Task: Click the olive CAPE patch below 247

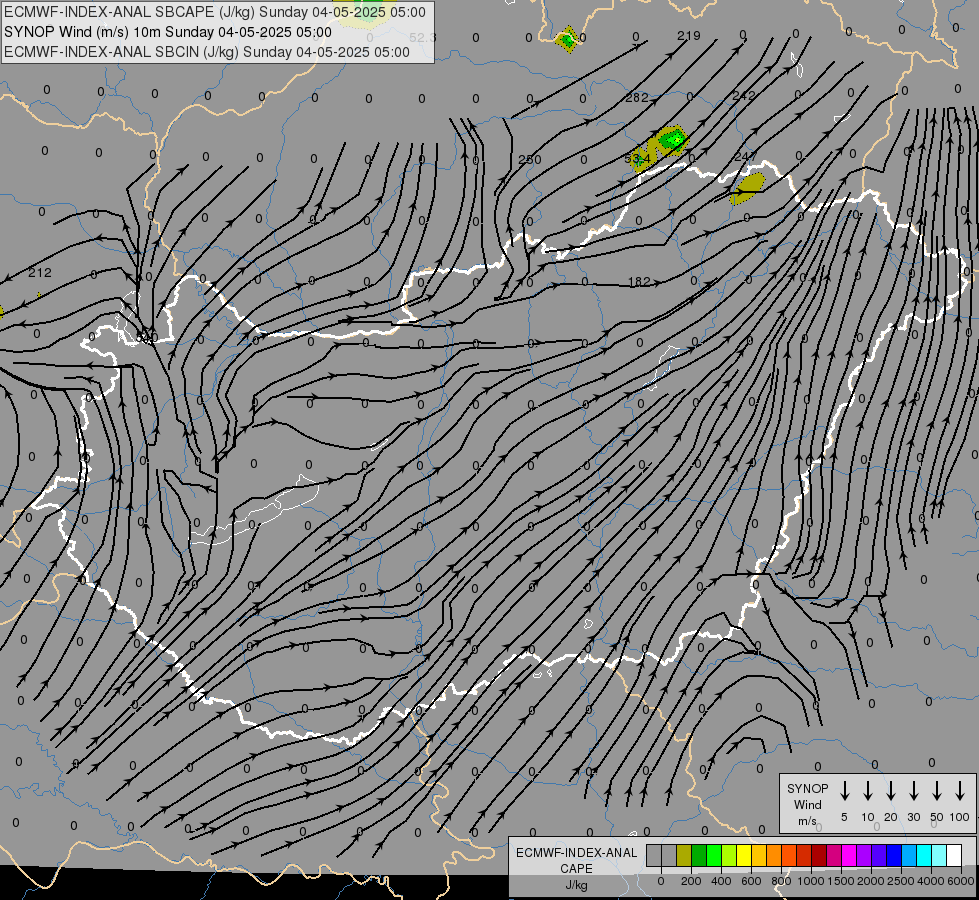Action: tap(747, 188)
